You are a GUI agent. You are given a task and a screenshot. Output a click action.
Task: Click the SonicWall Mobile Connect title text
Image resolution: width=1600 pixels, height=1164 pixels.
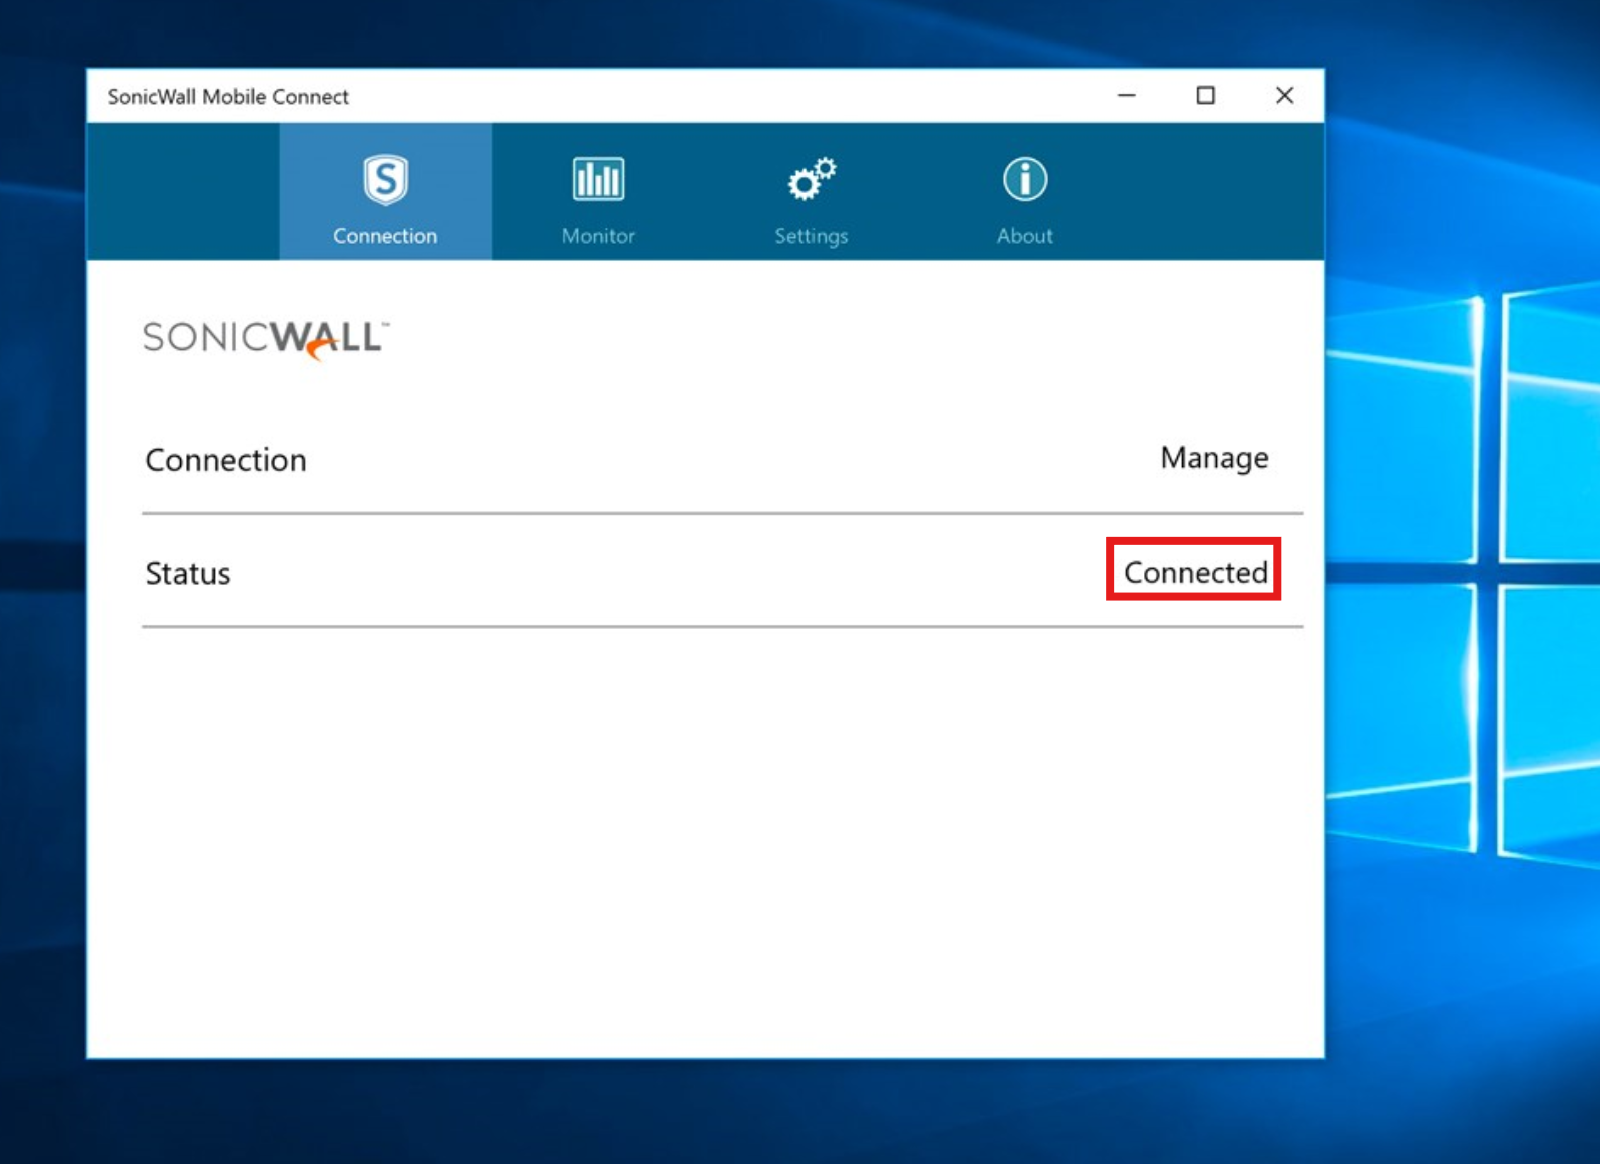tap(228, 97)
